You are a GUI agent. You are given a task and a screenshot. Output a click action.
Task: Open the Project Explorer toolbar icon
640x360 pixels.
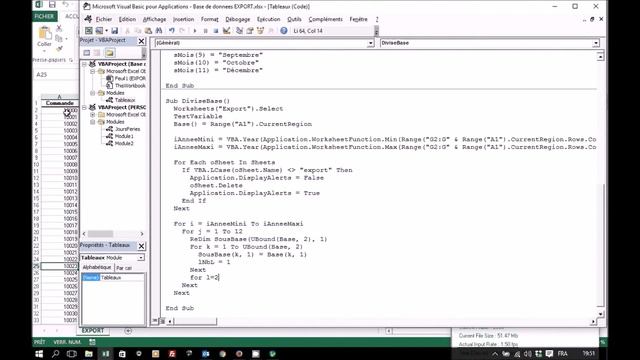click(240, 31)
